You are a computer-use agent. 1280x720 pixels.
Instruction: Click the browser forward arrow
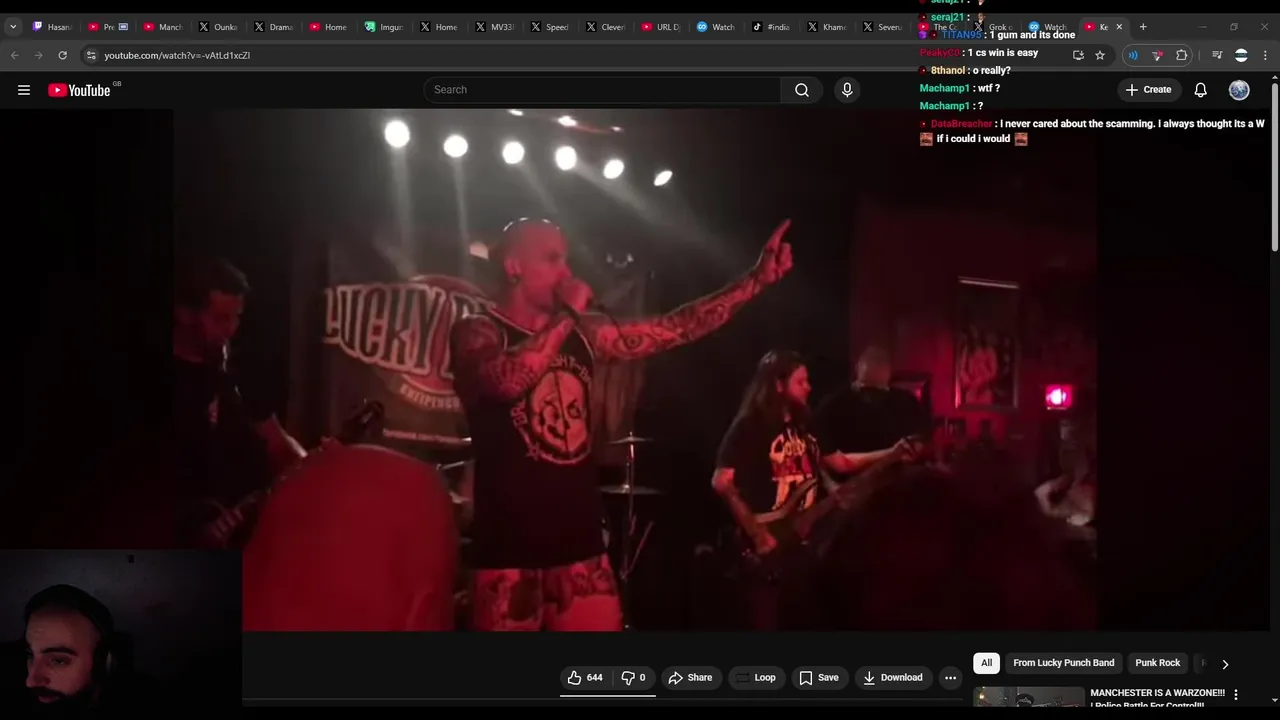click(x=38, y=55)
